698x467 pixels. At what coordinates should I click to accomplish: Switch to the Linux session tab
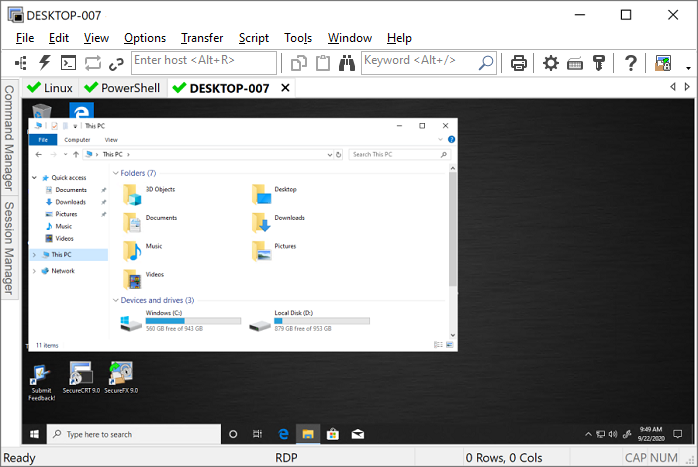[50, 88]
